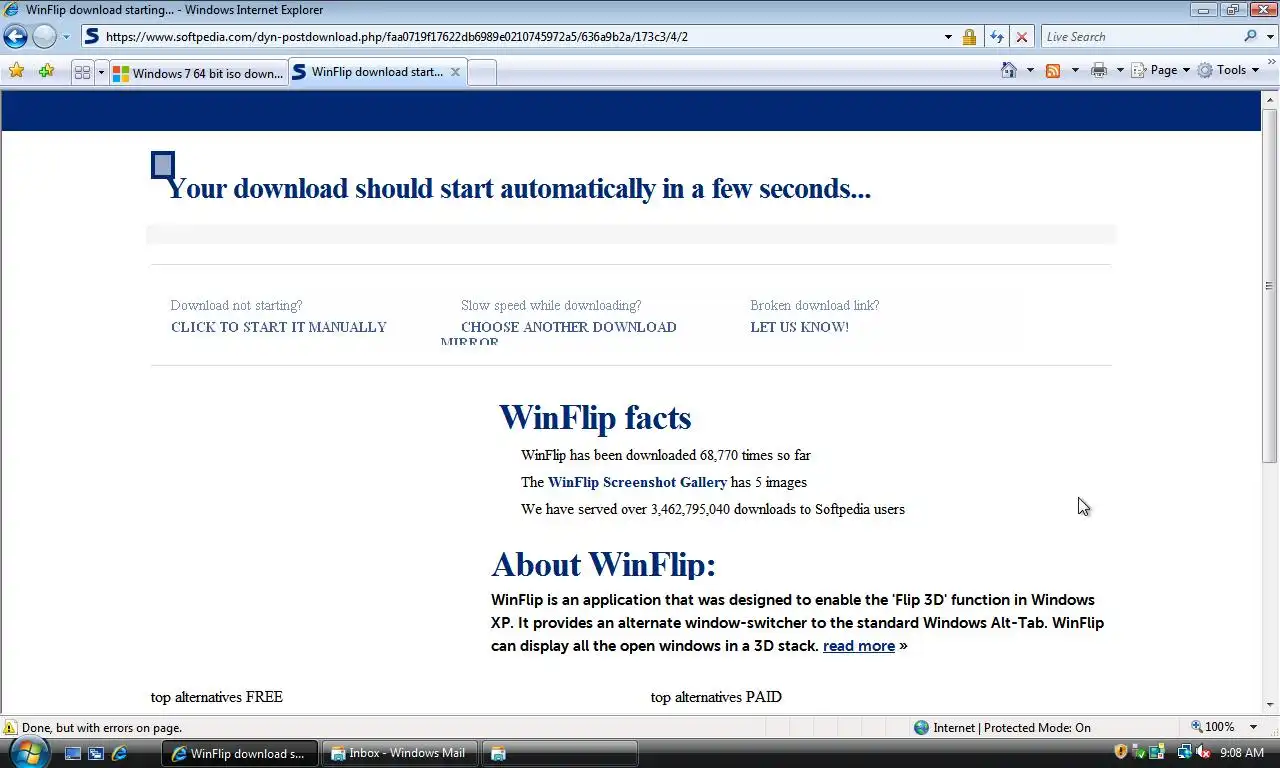This screenshot has width=1280, height=768.
Task: Click the muted volume tray icon
Action: pos(1203,752)
